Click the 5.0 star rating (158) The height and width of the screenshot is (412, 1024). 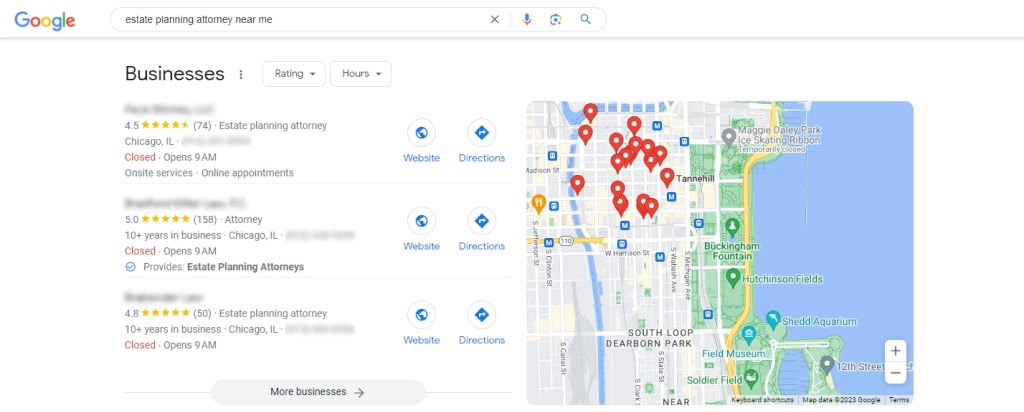[170, 219]
